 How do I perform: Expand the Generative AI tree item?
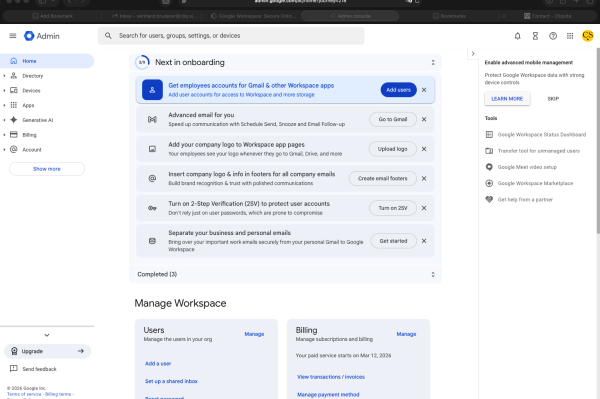click(x=4, y=120)
